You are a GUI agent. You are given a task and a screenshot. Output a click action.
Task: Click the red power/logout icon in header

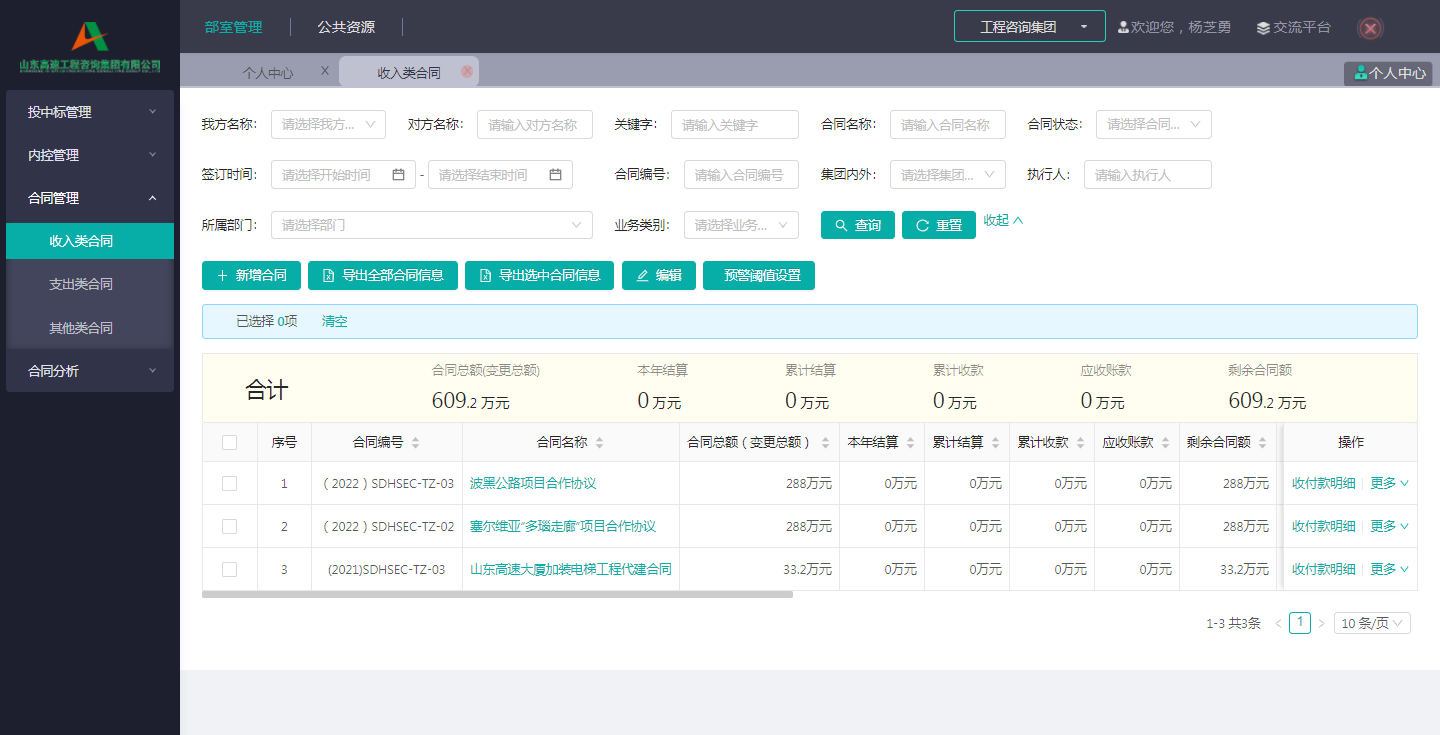(x=1371, y=28)
